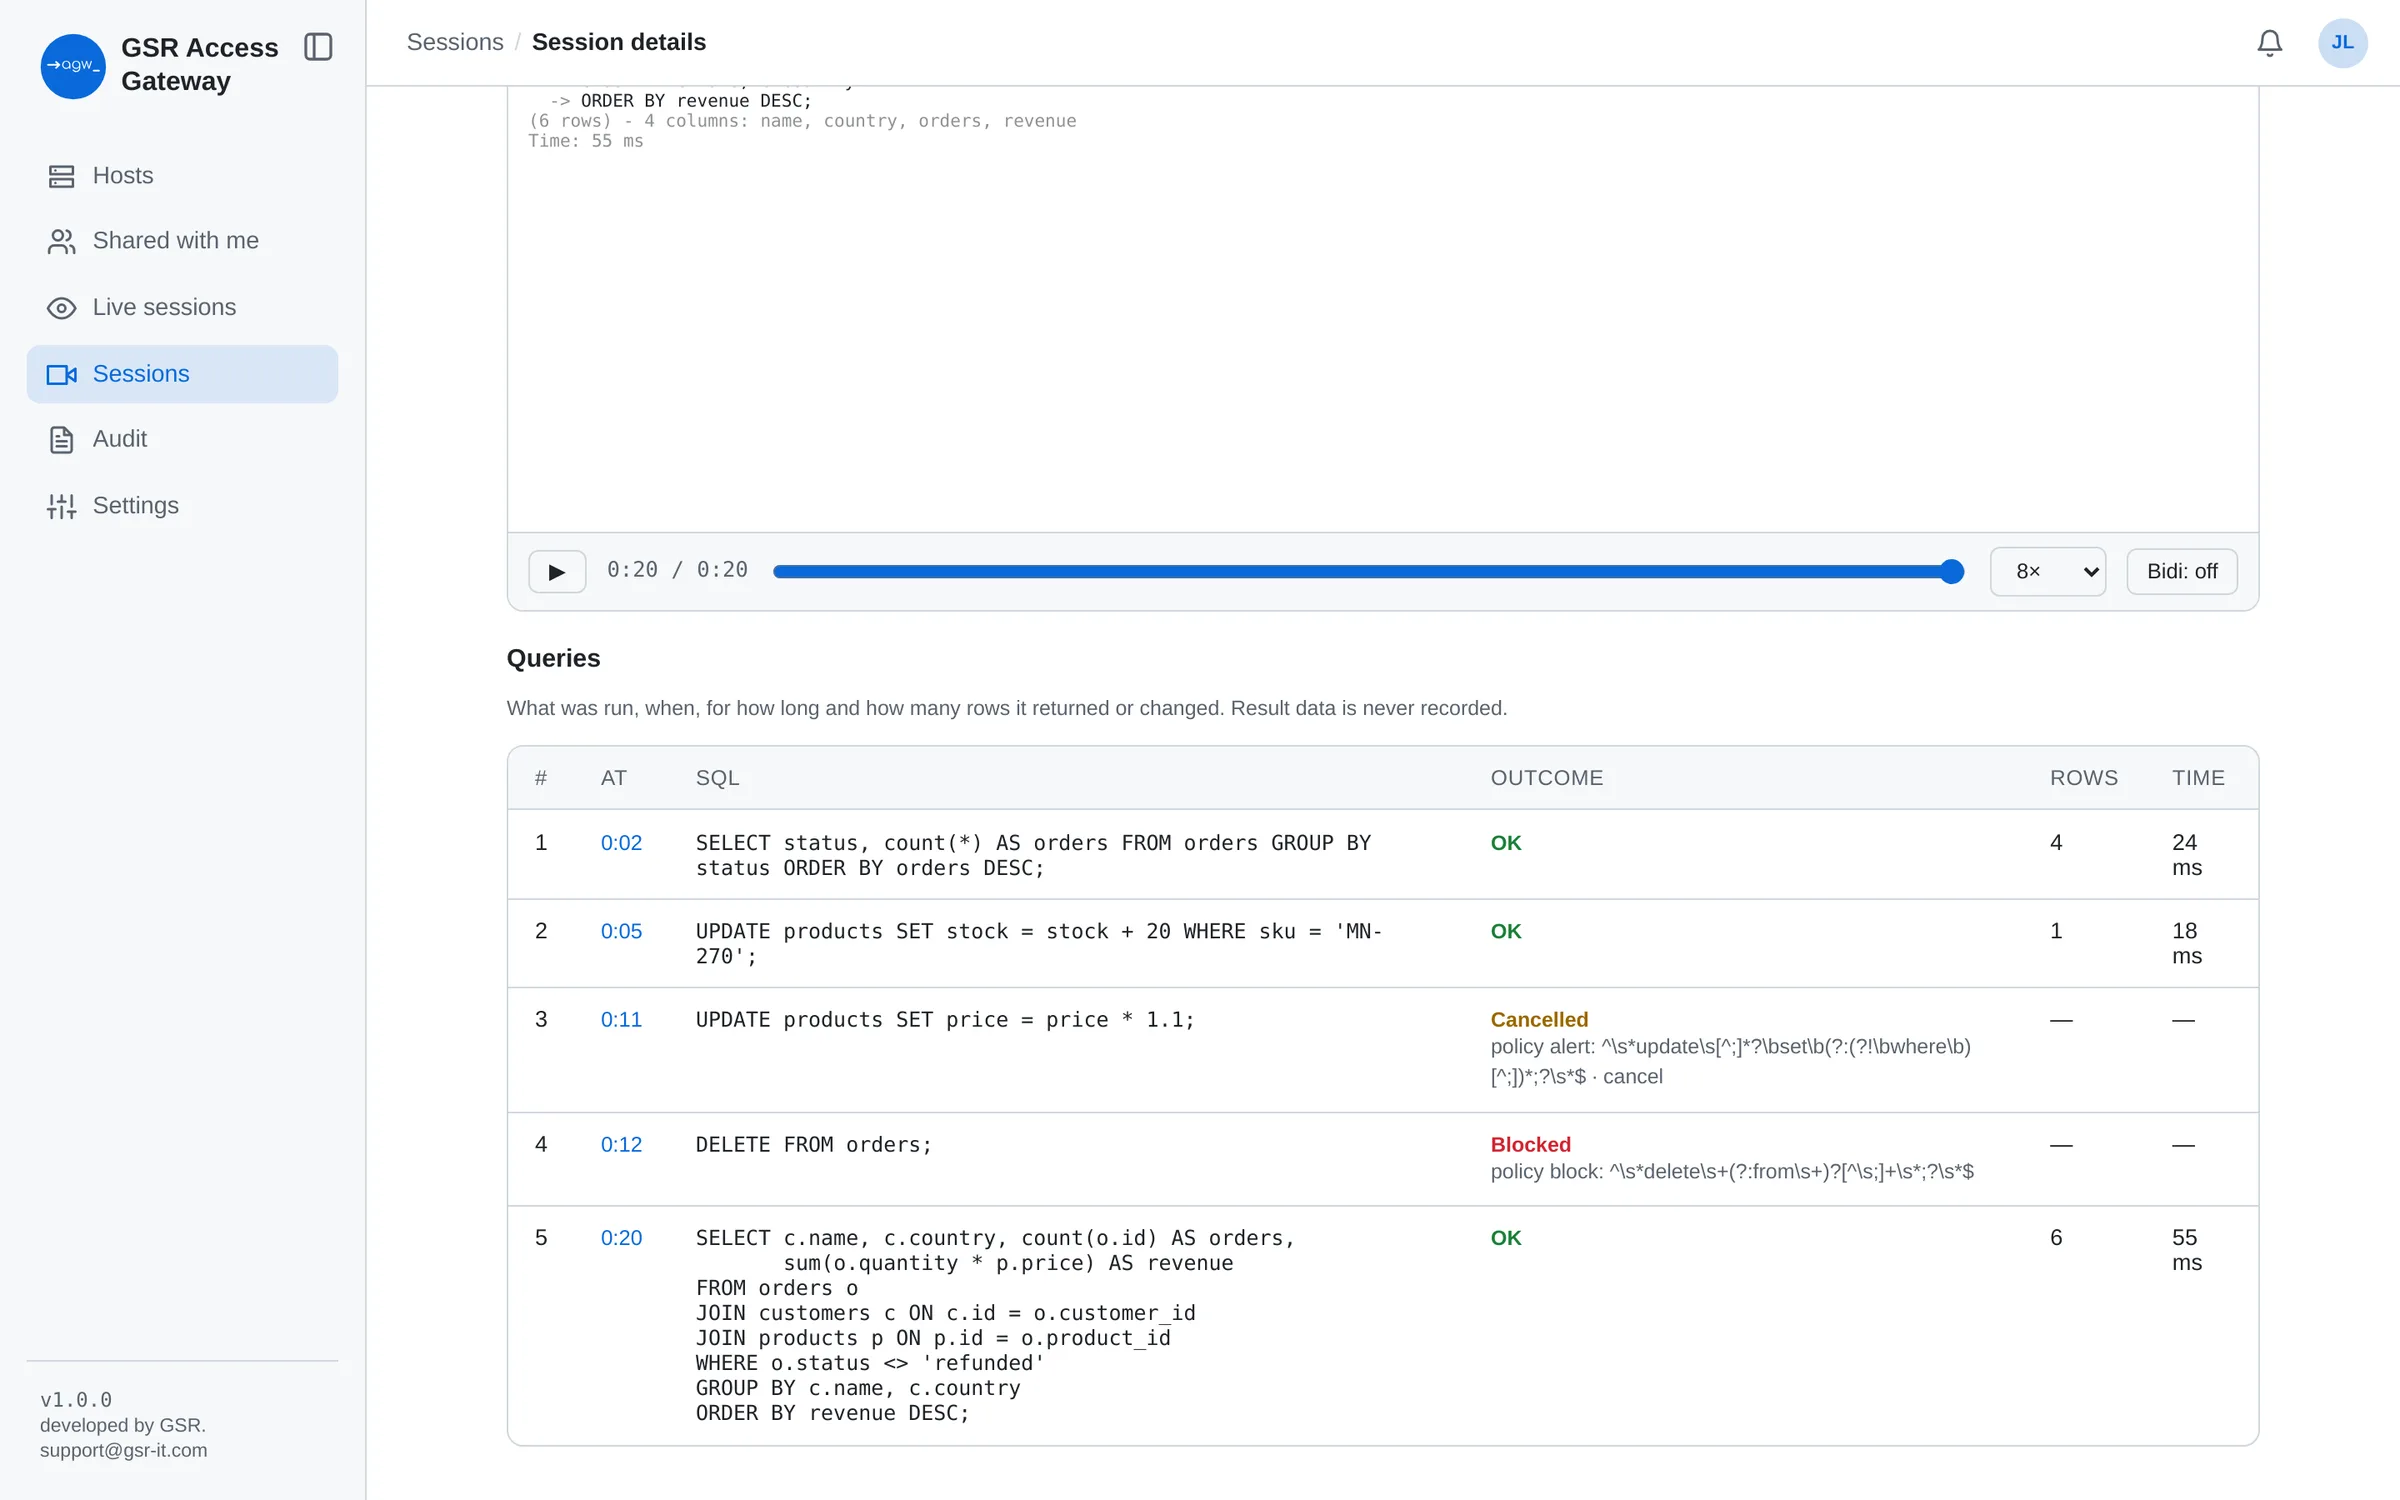
Task: Play the session recording
Action: point(557,572)
